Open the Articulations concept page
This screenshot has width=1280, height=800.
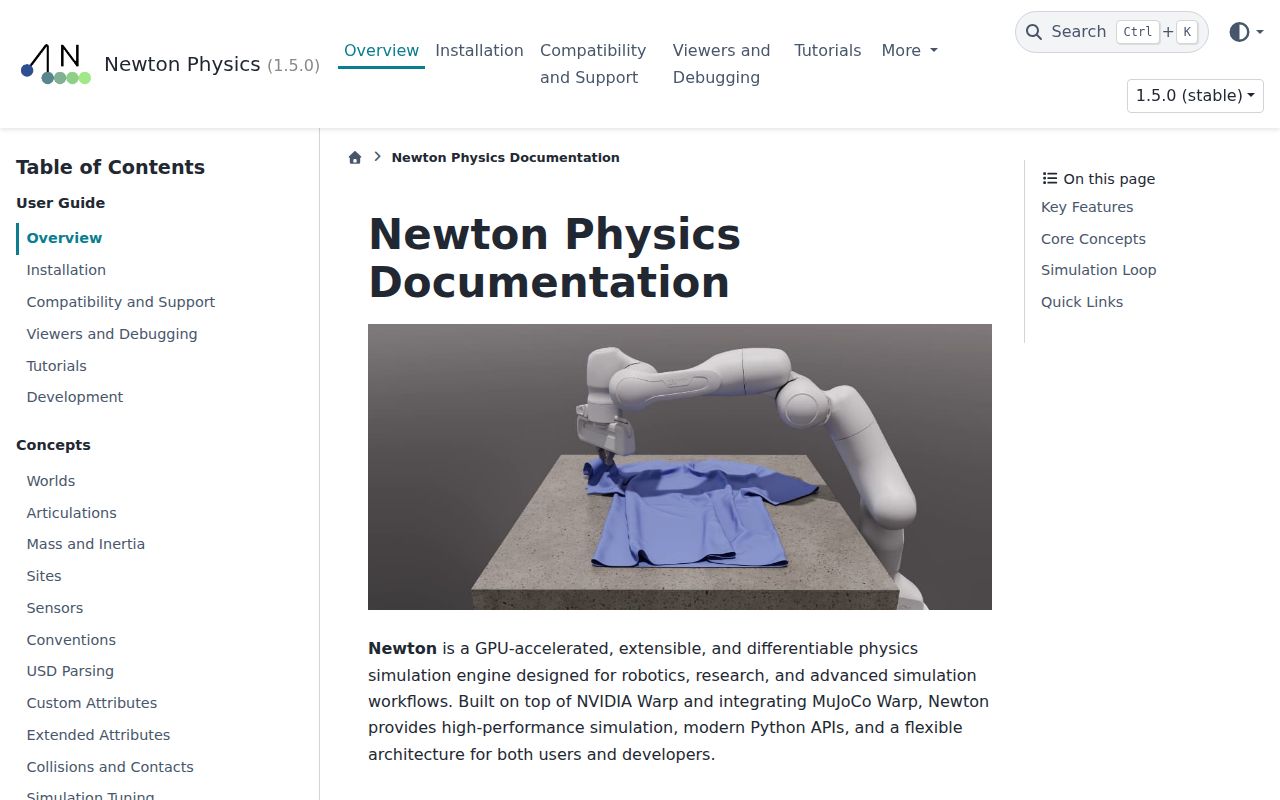click(x=71, y=513)
